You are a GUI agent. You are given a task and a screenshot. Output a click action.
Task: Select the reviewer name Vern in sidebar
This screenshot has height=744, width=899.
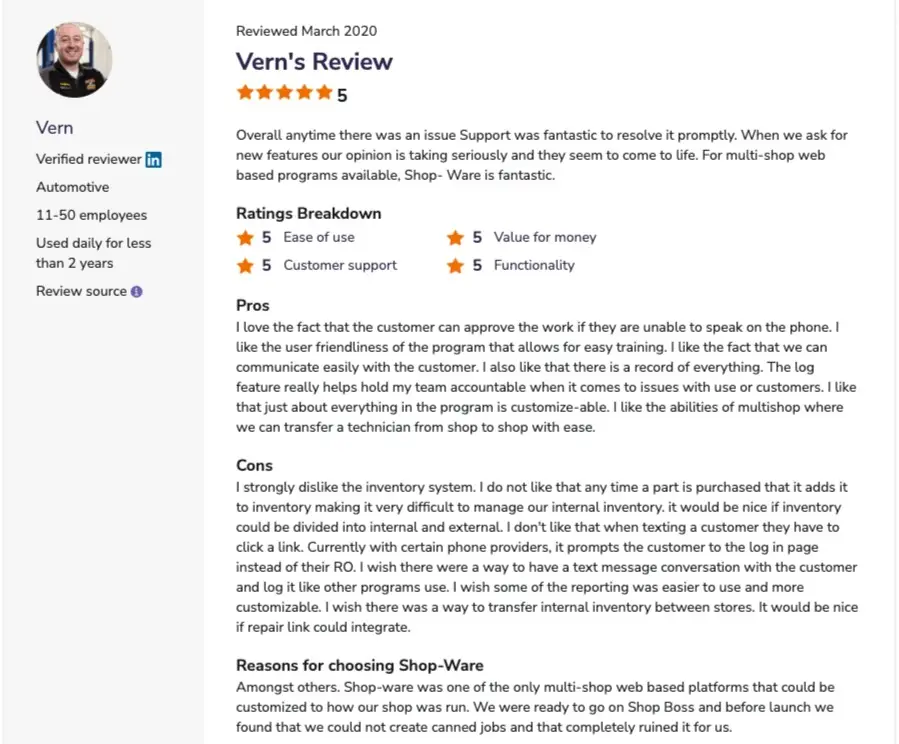click(x=55, y=128)
